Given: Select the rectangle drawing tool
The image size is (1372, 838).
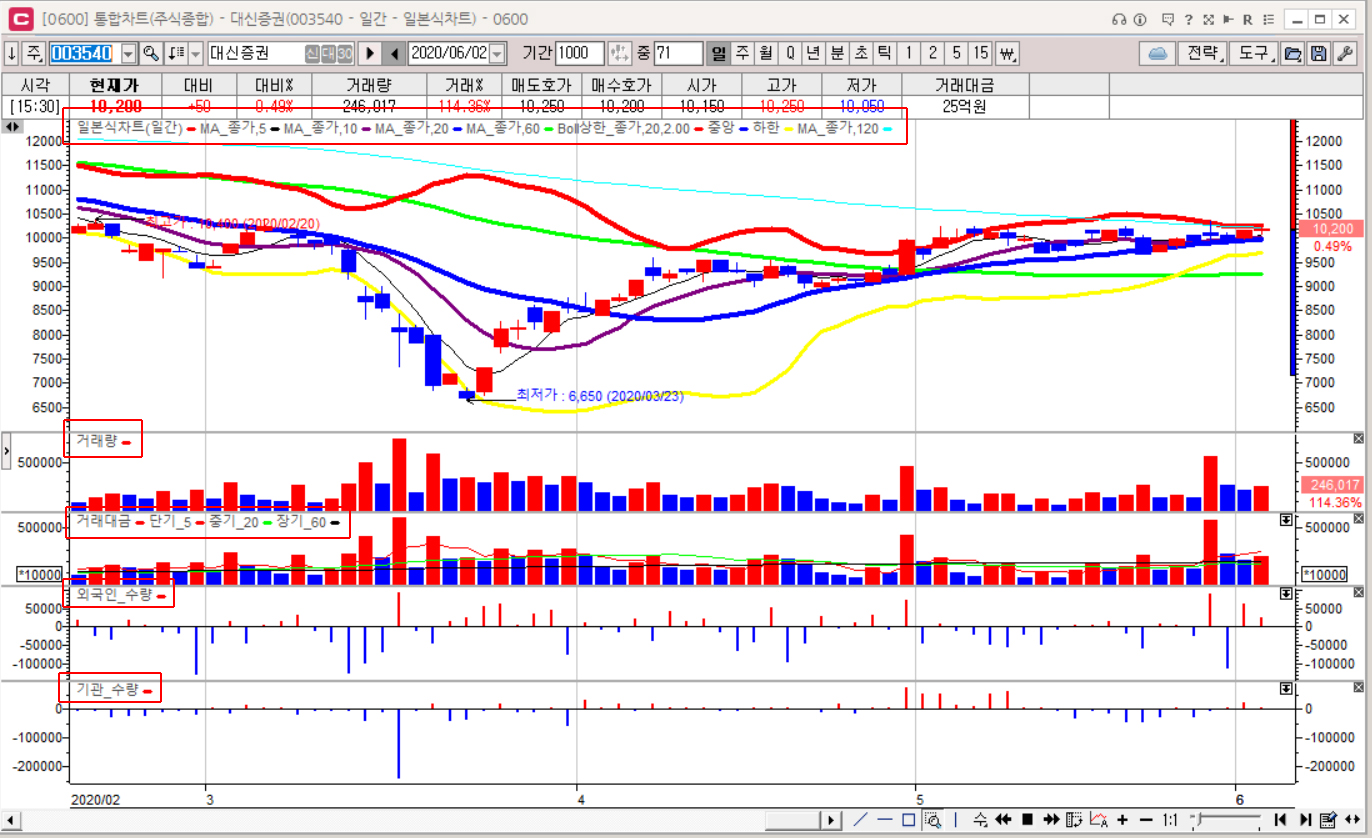Looking at the screenshot, I should 908,820.
